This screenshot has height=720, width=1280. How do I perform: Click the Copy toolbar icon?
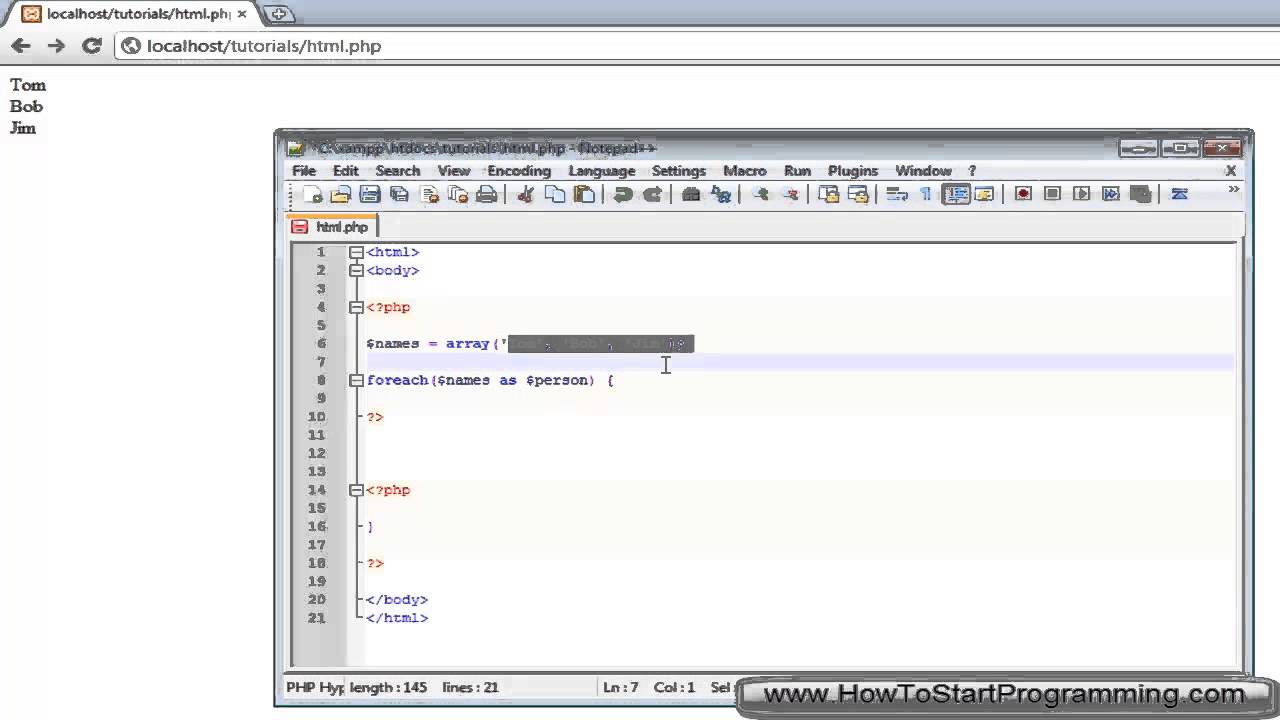tap(554, 194)
